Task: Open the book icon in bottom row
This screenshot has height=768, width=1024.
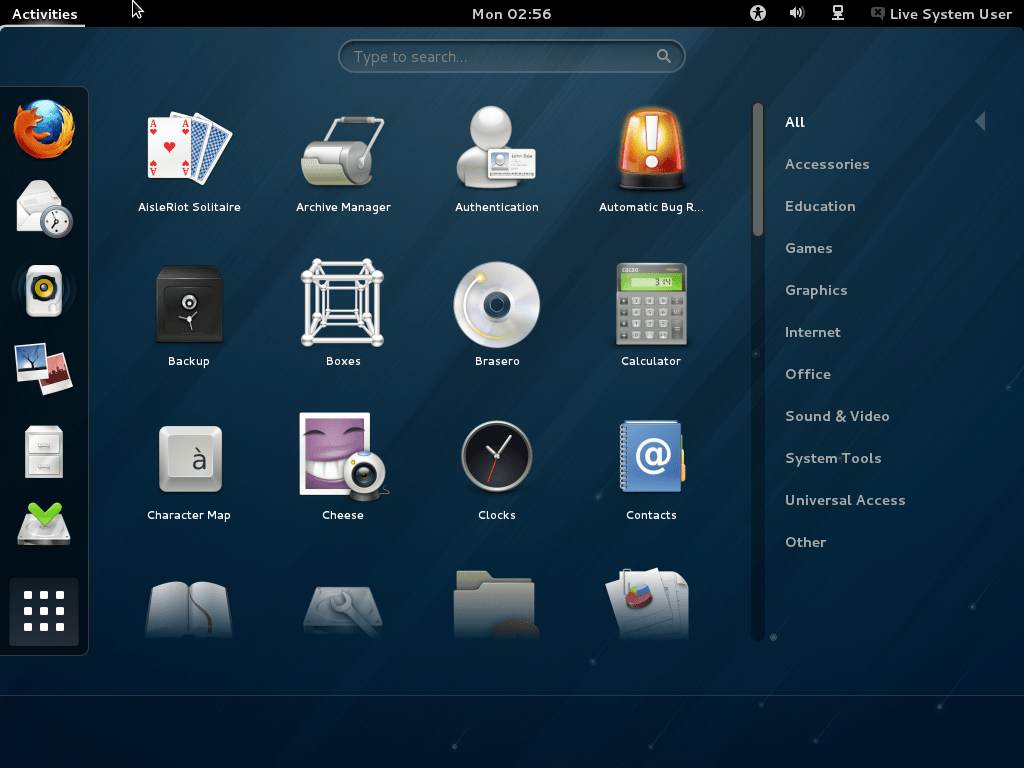Action: click(189, 609)
